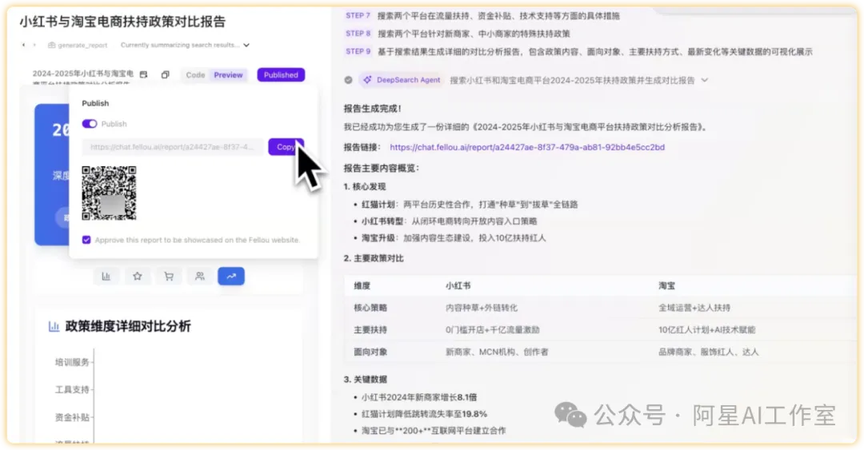The height and width of the screenshot is (450, 864).
Task: Click table cell 品牌商家、服饰红人、达人
Action: (709, 352)
